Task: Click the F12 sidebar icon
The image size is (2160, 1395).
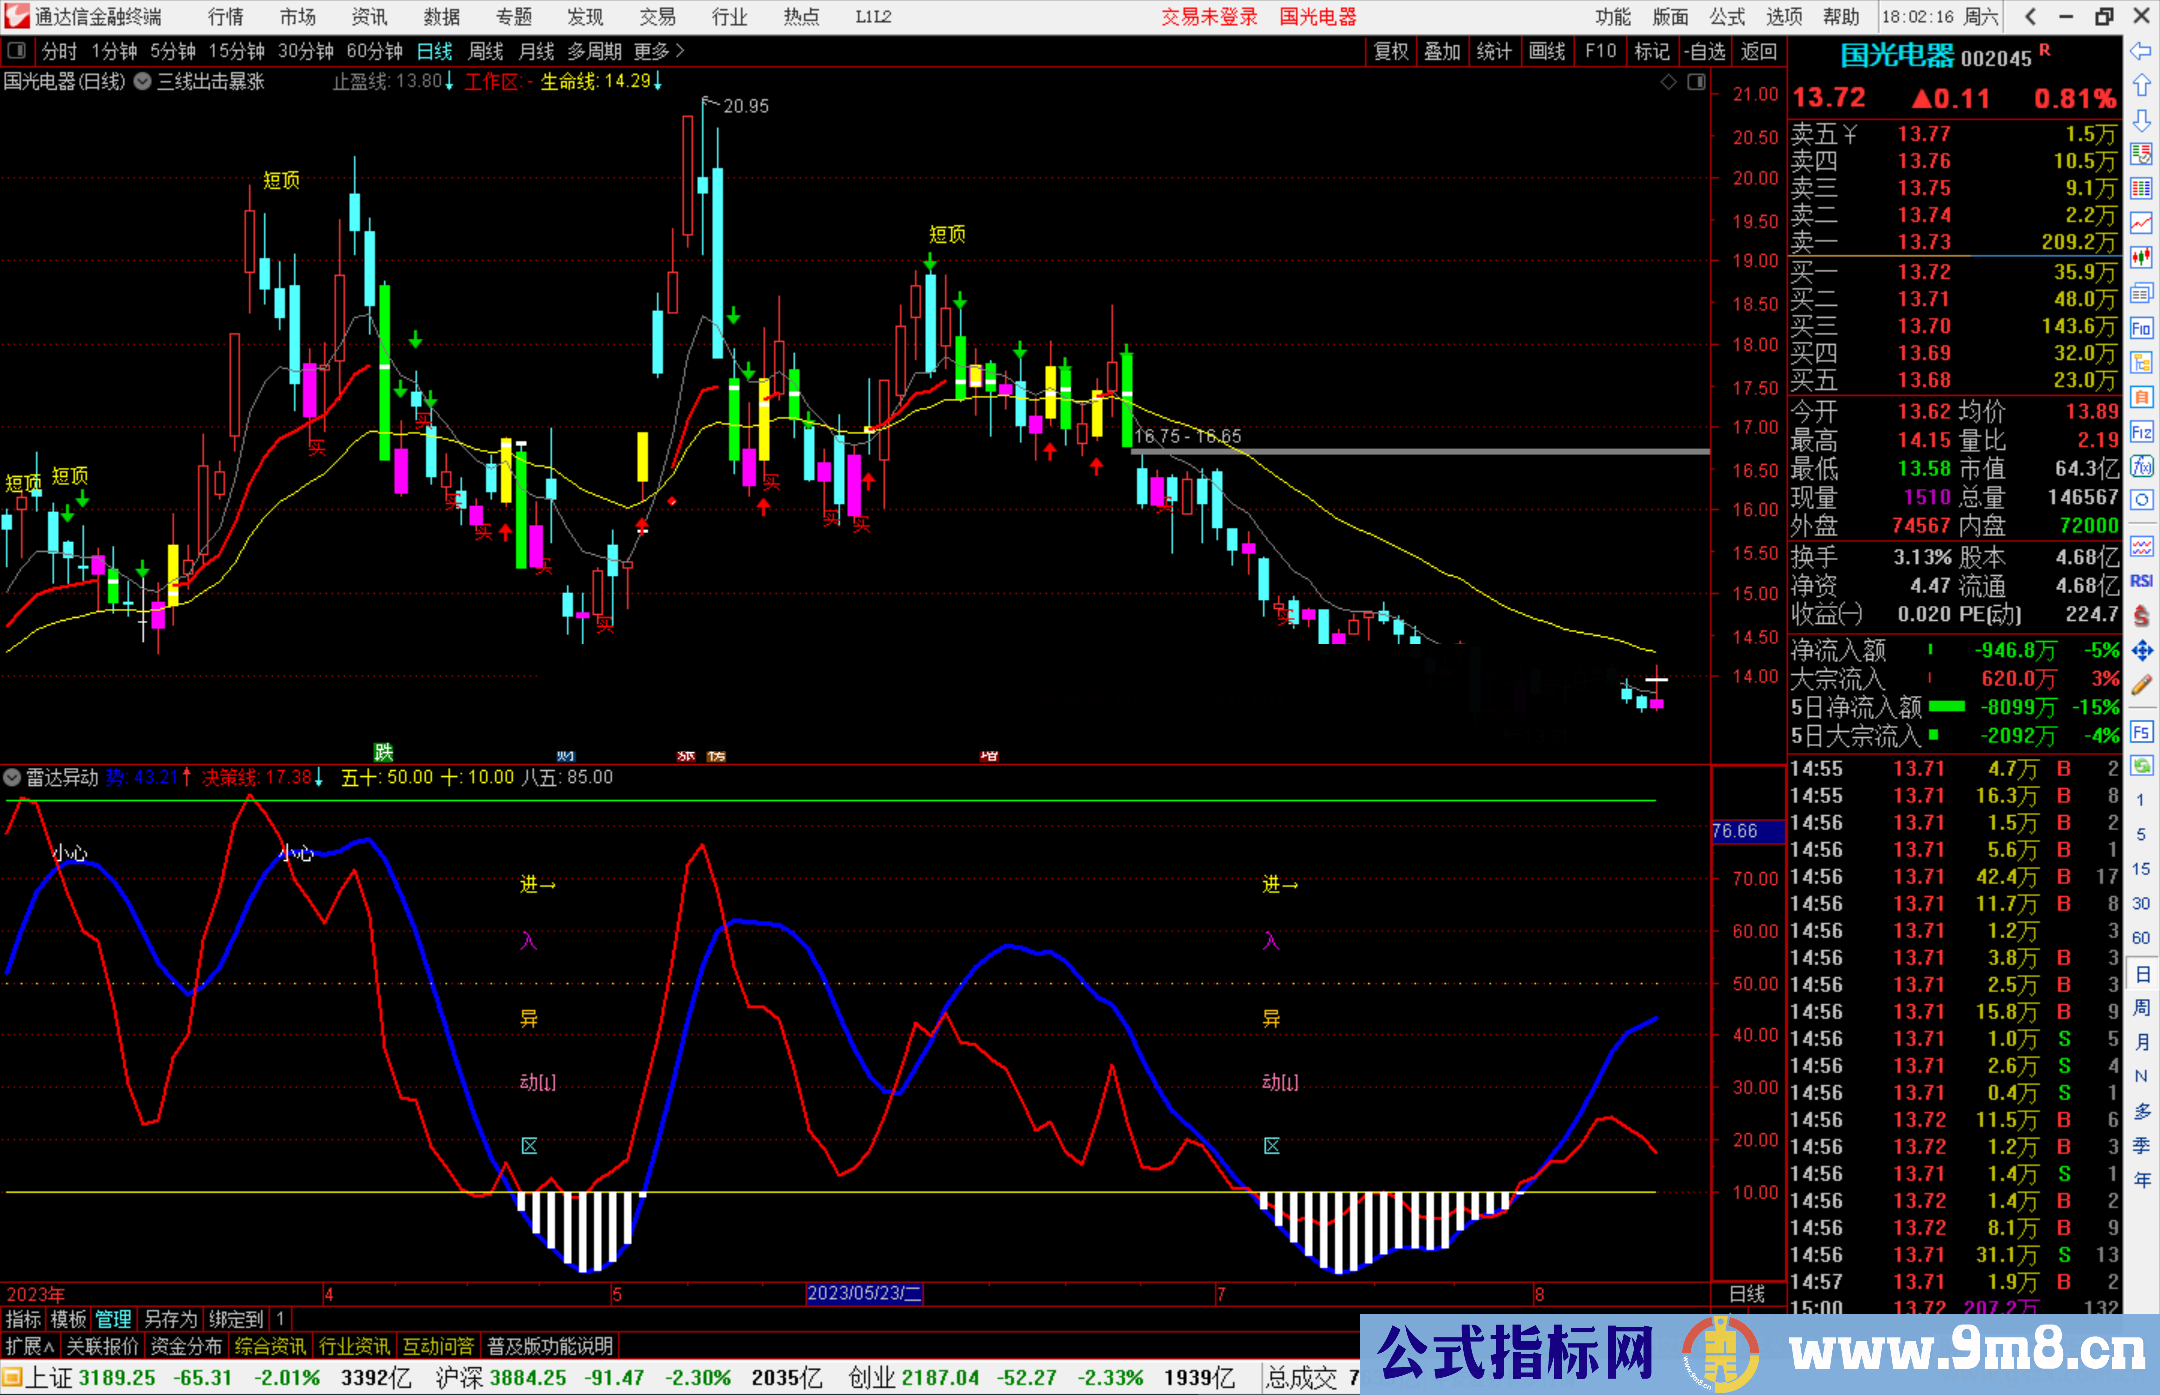Action: coord(2141,432)
